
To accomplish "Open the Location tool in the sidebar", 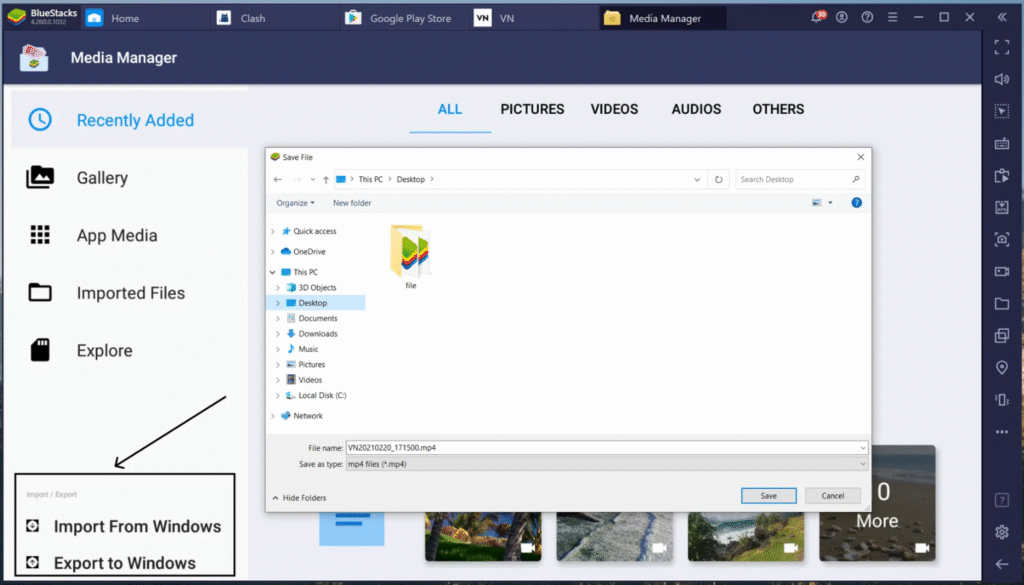I will pyautogui.click(x=1002, y=367).
